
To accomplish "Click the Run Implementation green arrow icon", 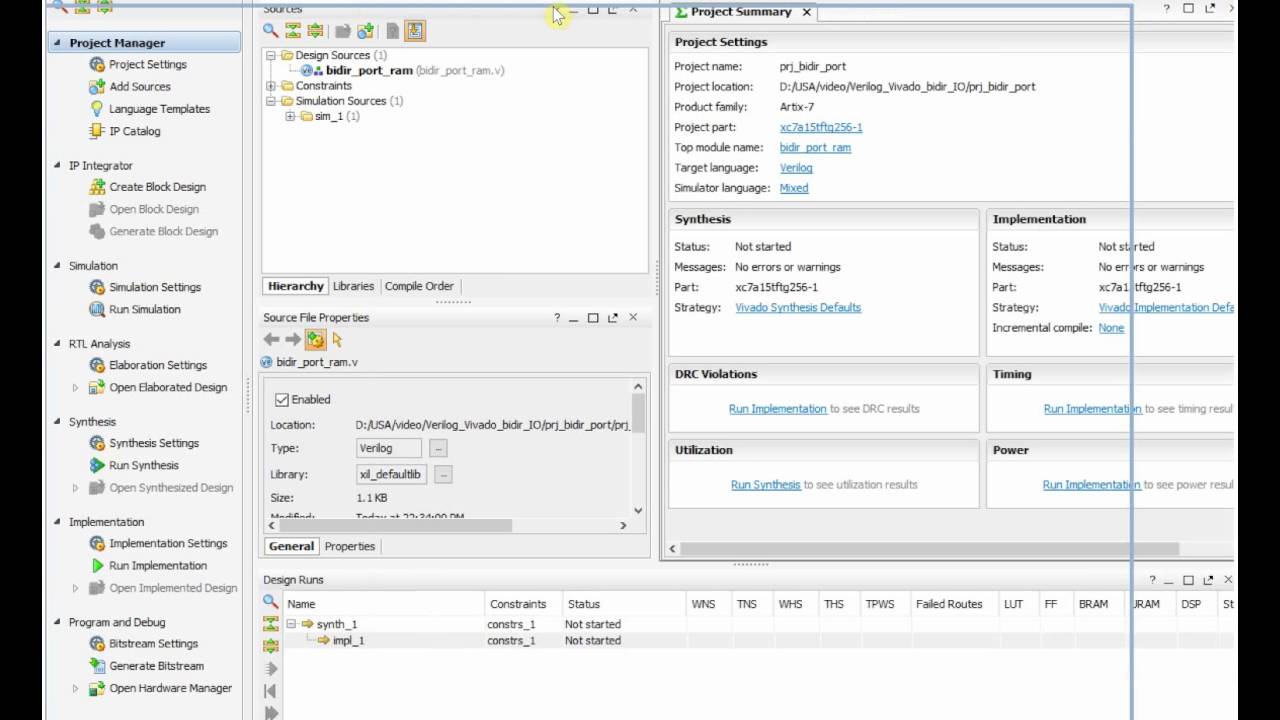I will pyautogui.click(x=97, y=565).
